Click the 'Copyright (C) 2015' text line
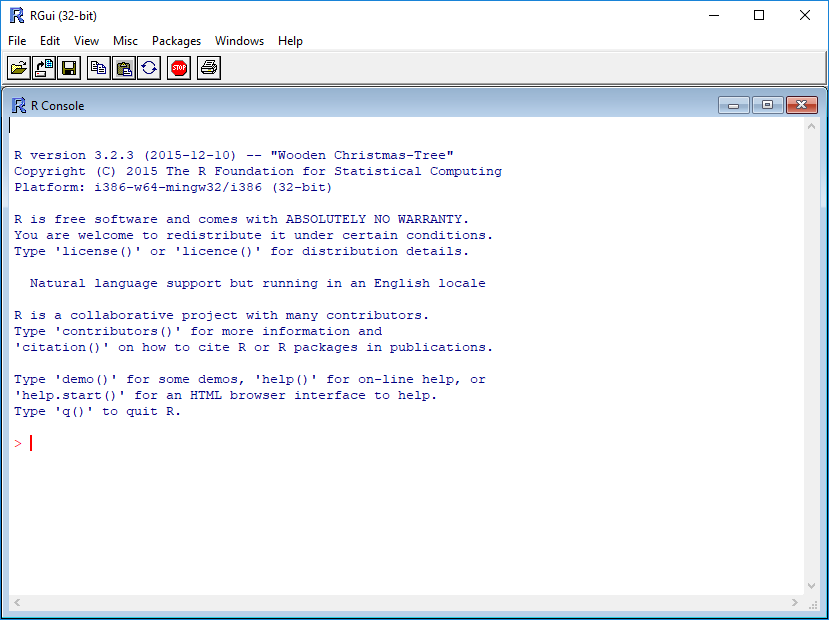 258,171
